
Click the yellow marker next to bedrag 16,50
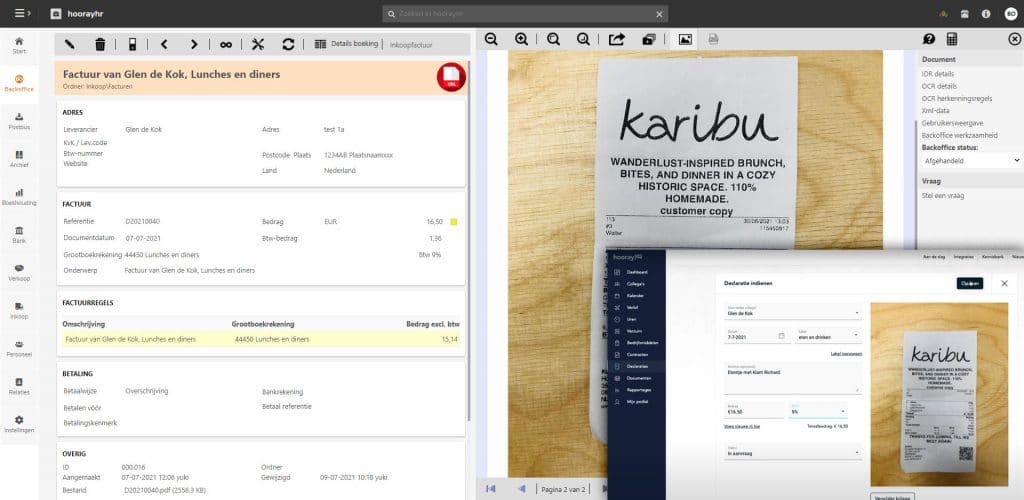[x=454, y=222]
